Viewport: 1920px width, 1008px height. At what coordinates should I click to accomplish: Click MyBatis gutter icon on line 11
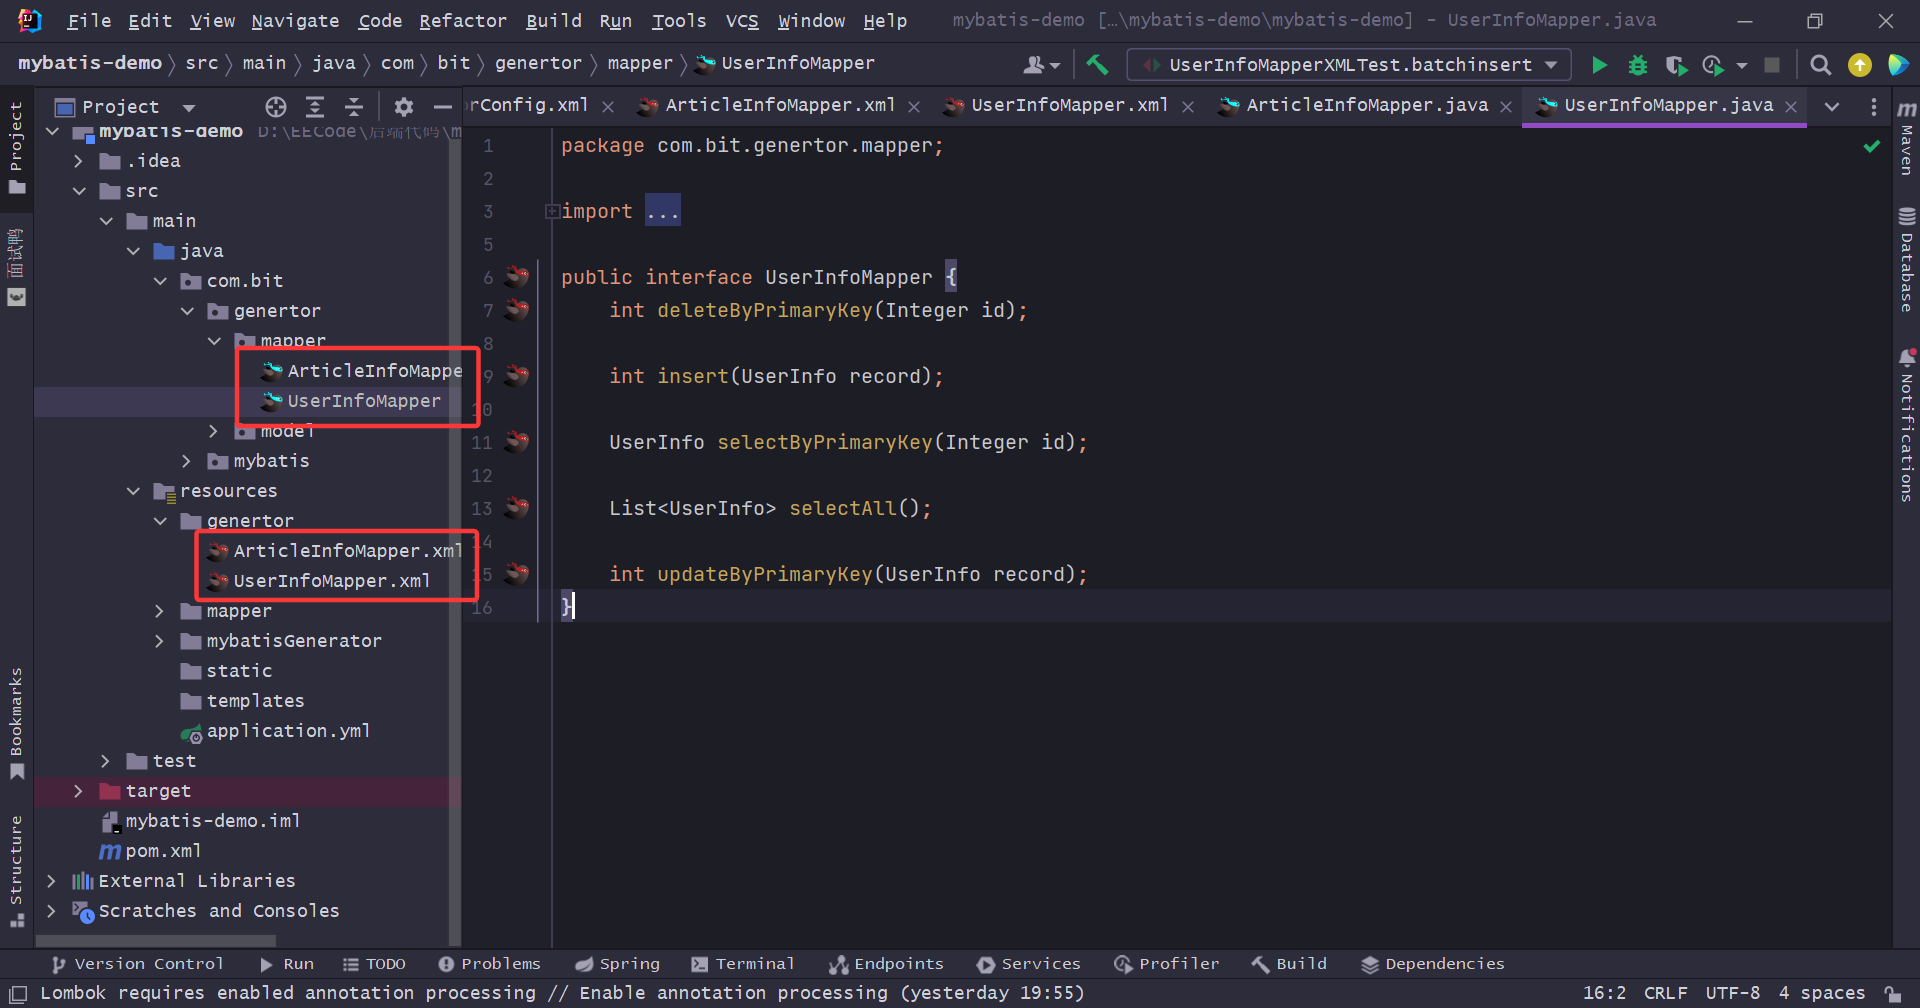(517, 442)
